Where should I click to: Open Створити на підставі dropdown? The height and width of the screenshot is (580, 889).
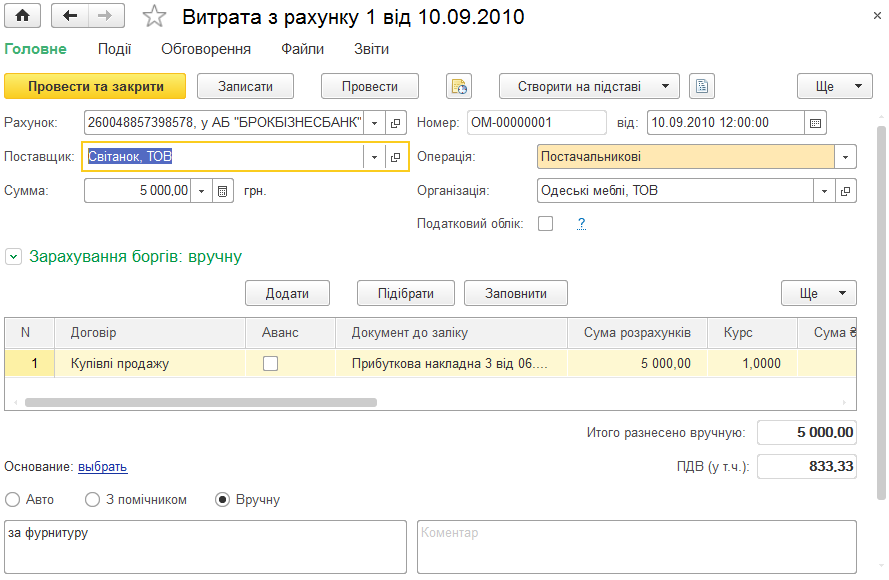[589, 86]
